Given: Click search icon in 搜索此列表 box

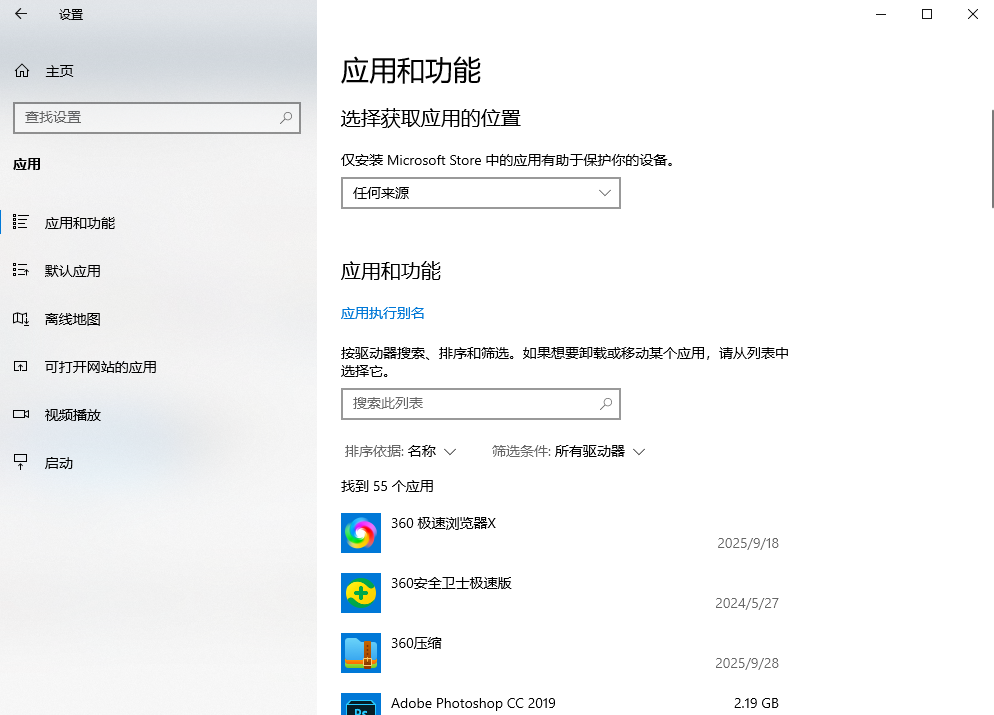Looking at the screenshot, I should (x=605, y=404).
